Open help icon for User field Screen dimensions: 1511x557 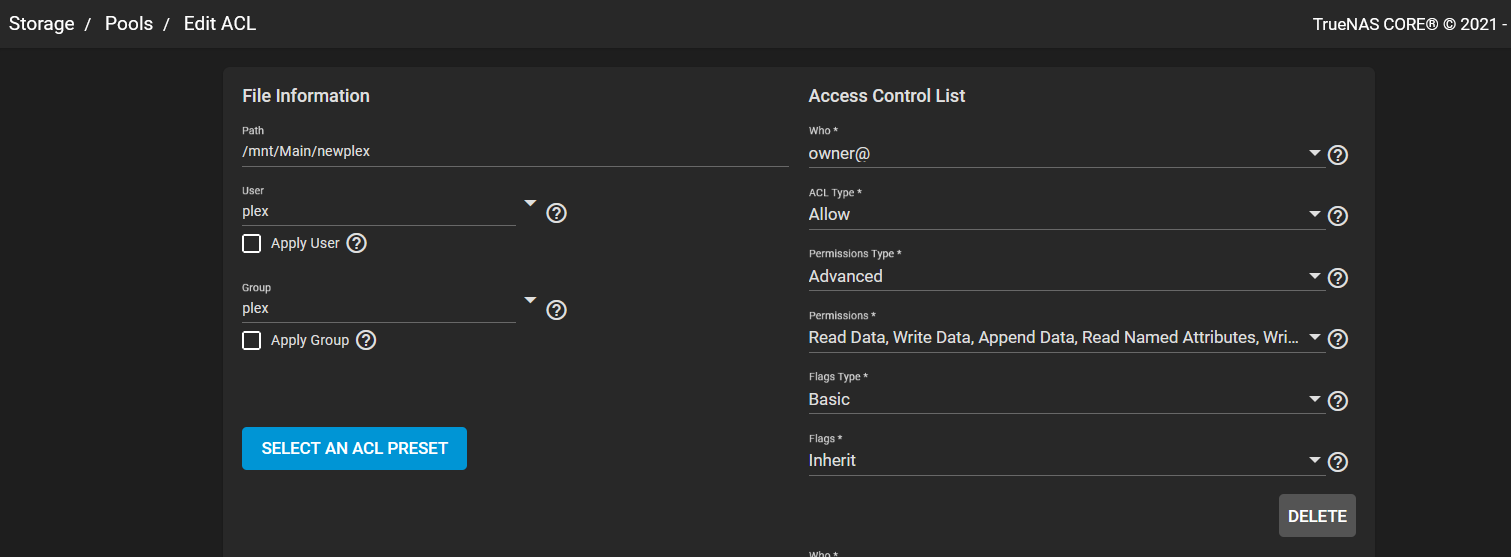point(557,213)
